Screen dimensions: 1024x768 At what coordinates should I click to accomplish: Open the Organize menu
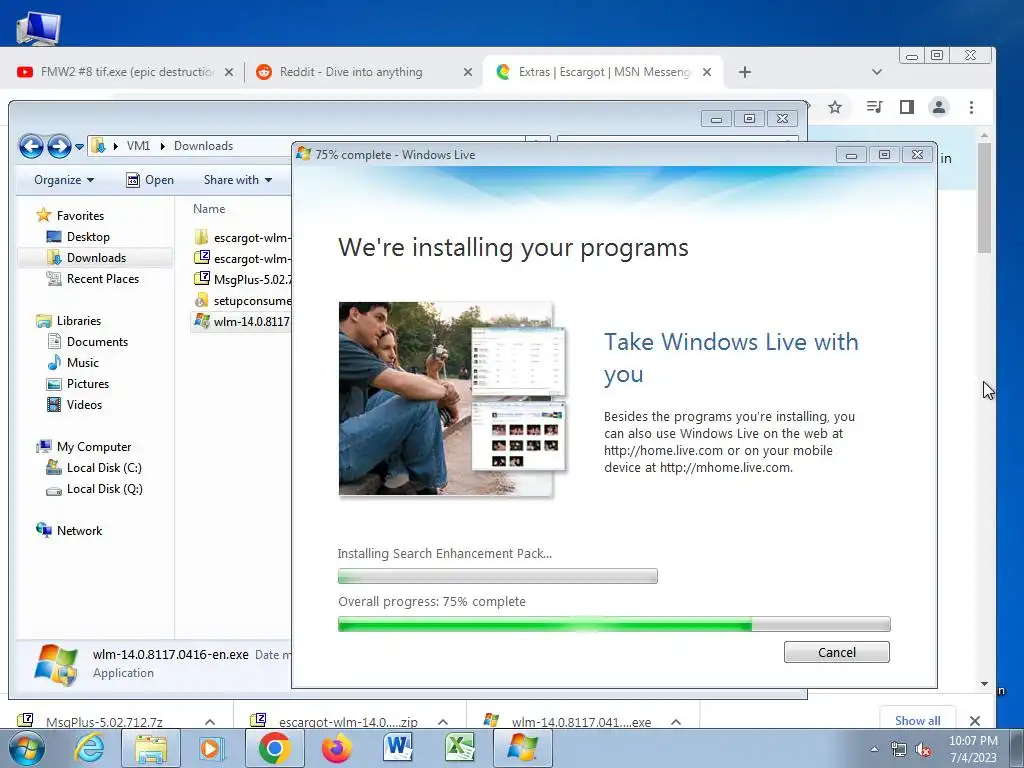tap(64, 180)
